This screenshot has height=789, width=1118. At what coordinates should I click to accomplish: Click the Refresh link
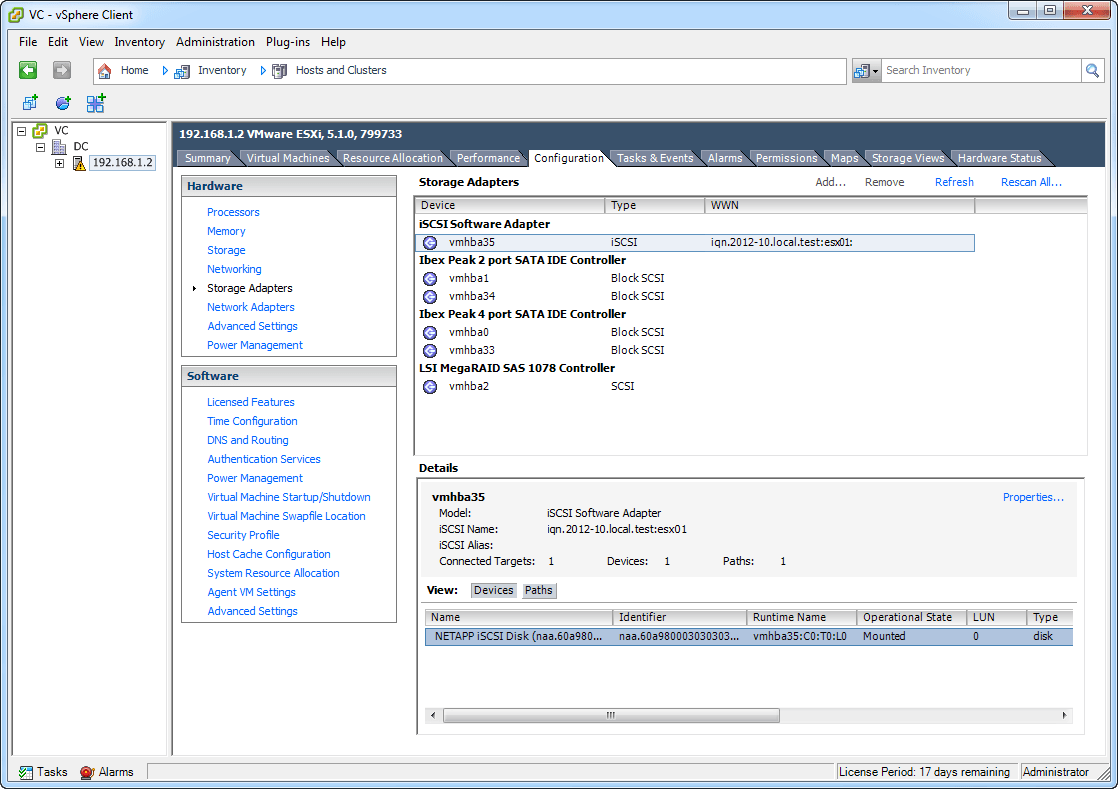click(x=954, y=182)
